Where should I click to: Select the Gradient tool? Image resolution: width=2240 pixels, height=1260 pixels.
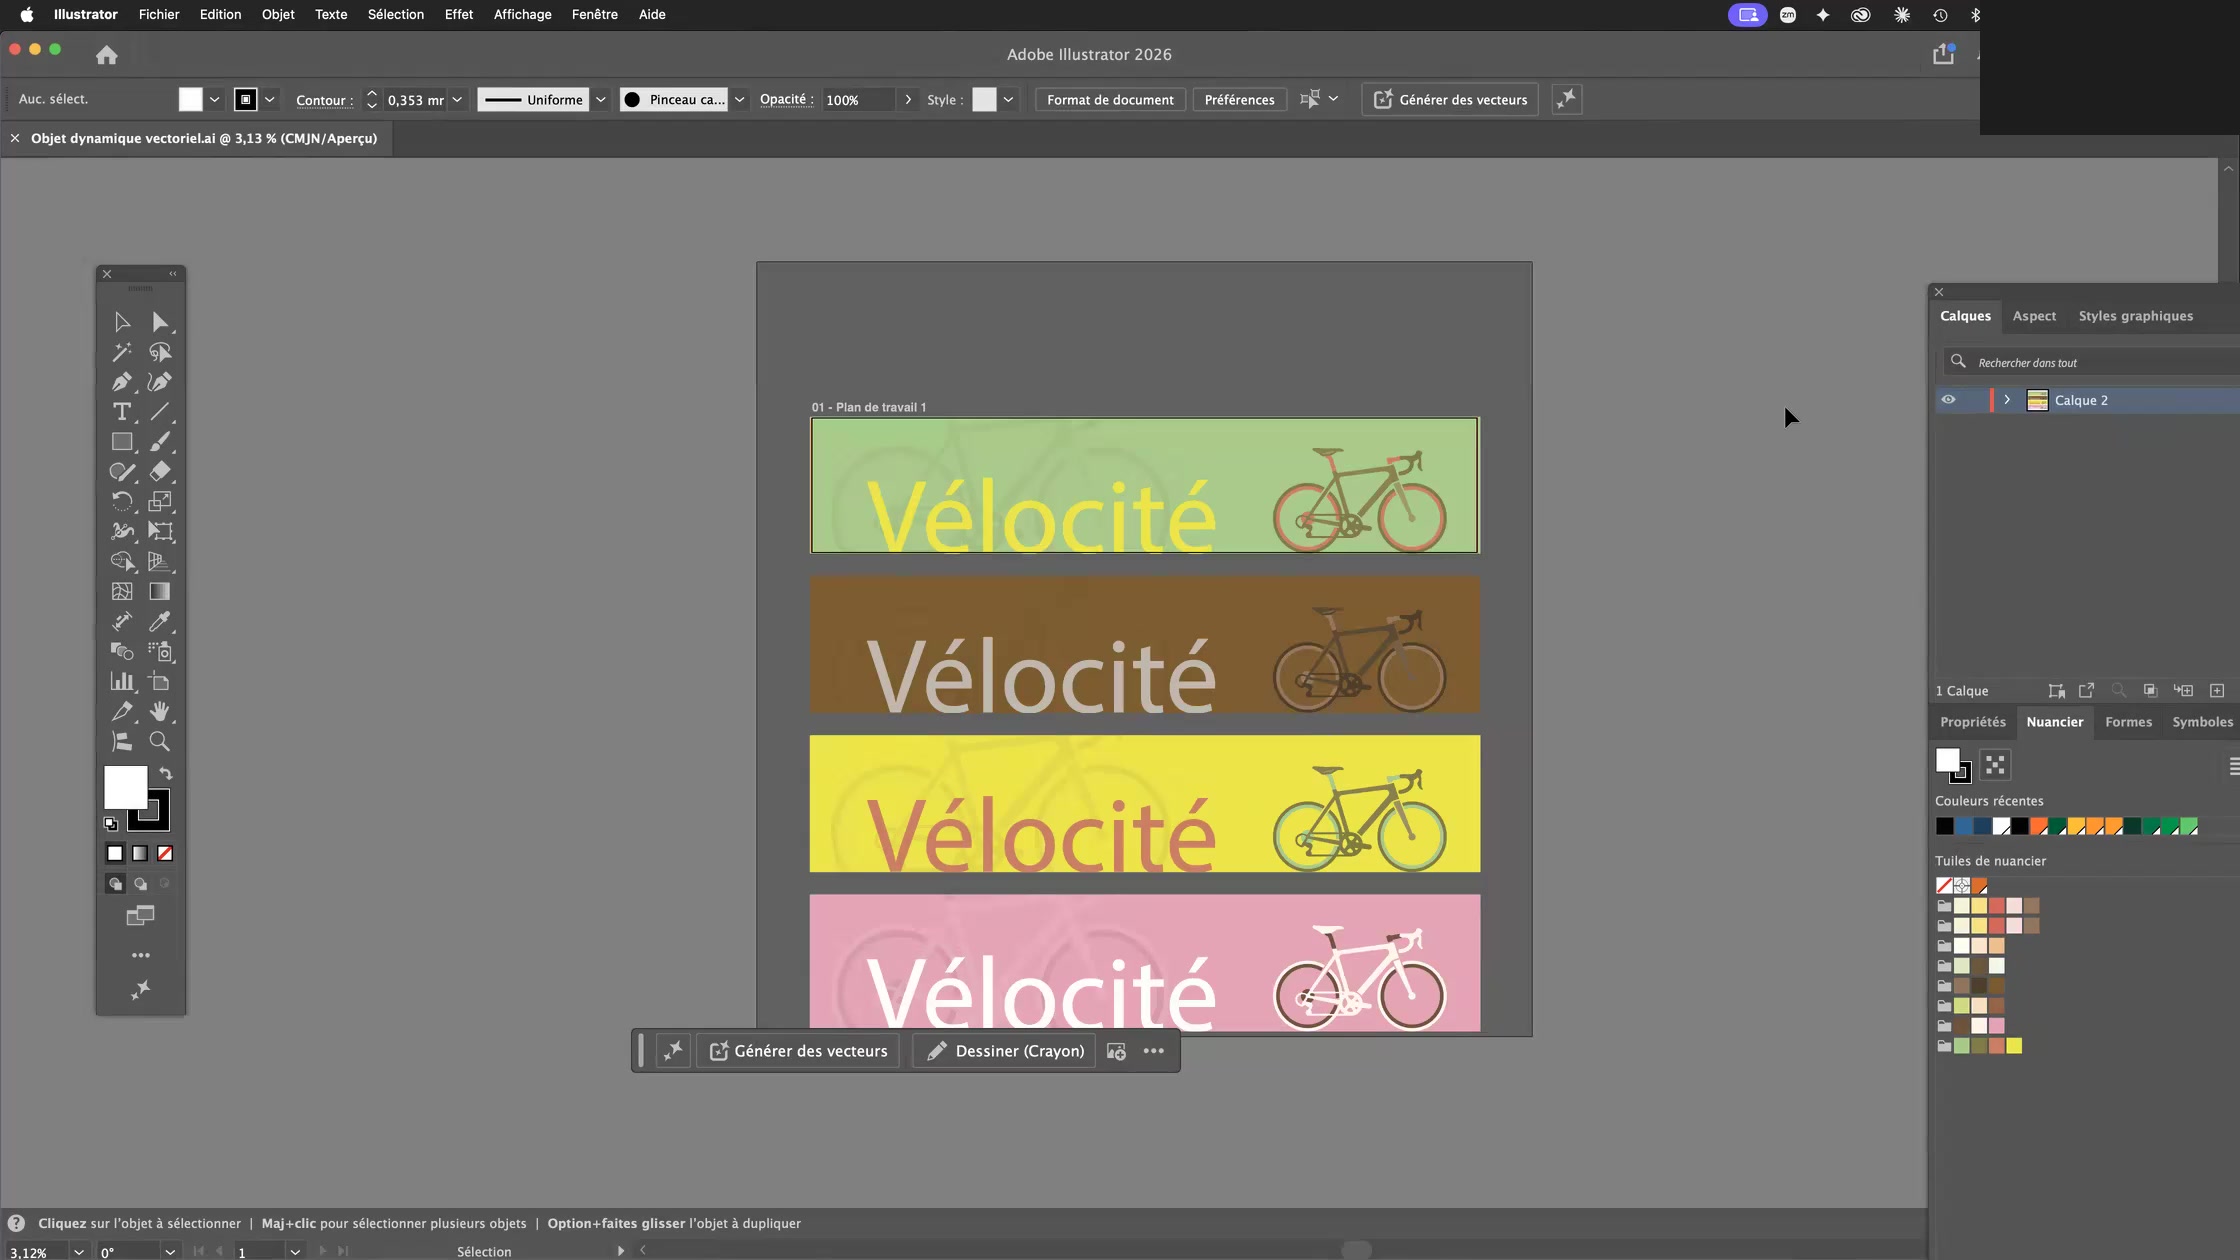(160, 592)
